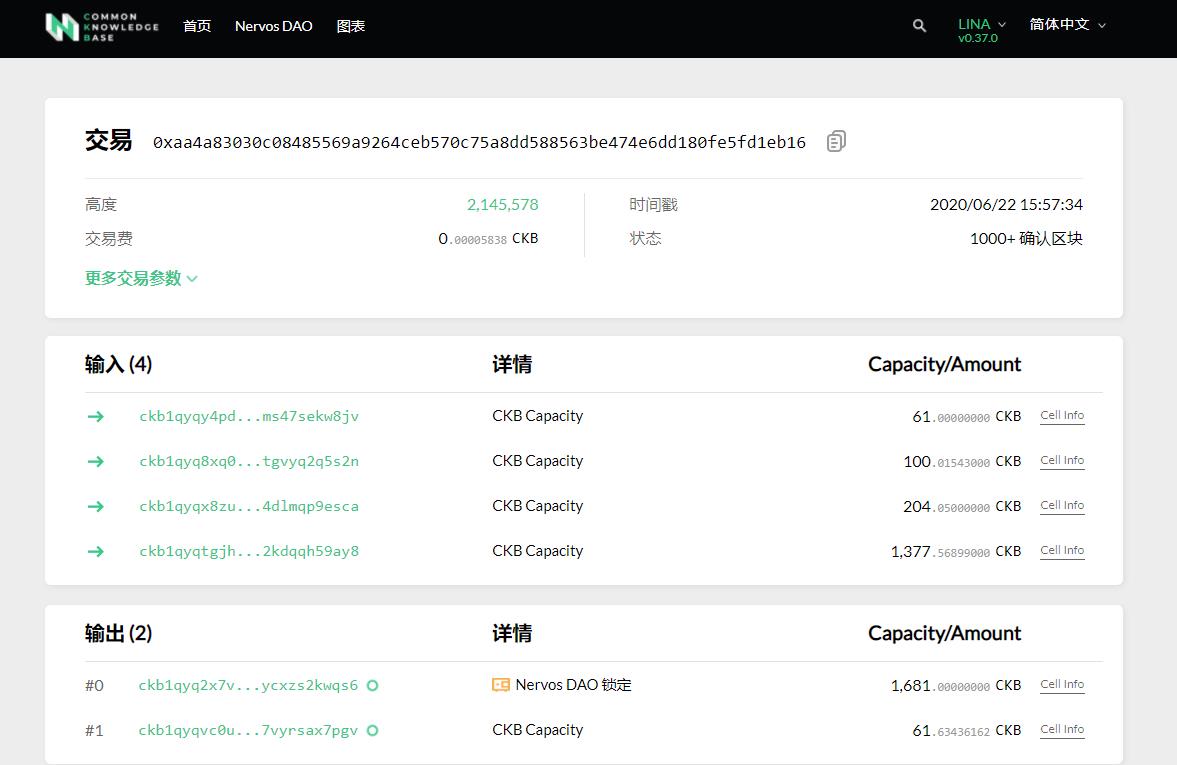1177x765 pixels.
Task: Open output address ckb1qyqvc0u...7vyrsax7pgv
Action: (248, 730)
